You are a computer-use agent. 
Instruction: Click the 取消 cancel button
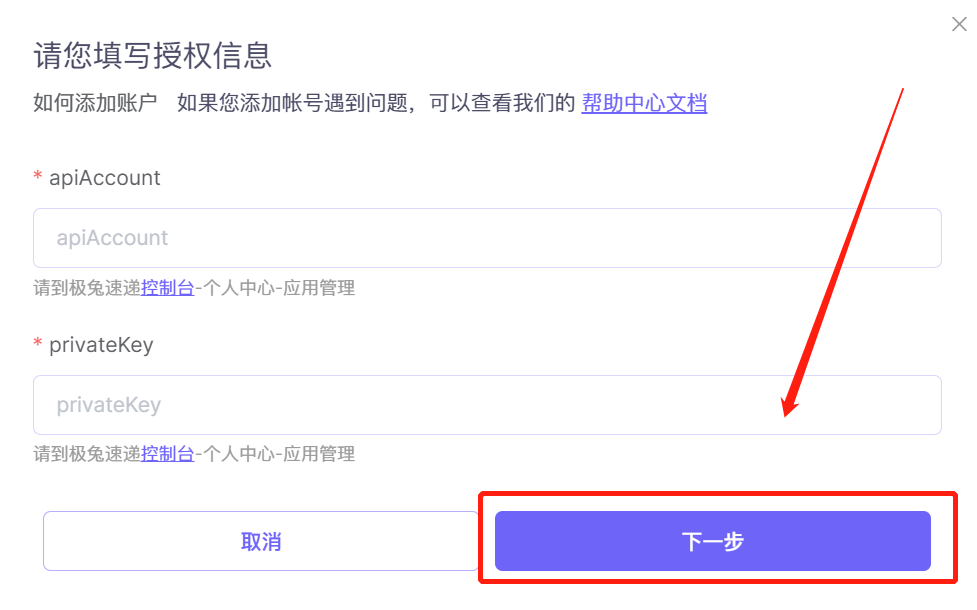point(261,541)
